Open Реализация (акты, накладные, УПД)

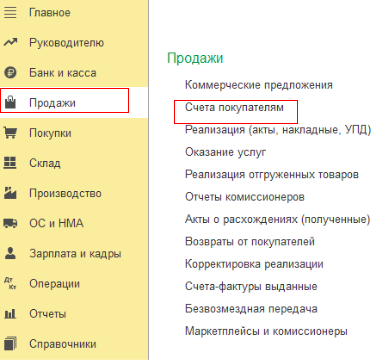(278, 130)
